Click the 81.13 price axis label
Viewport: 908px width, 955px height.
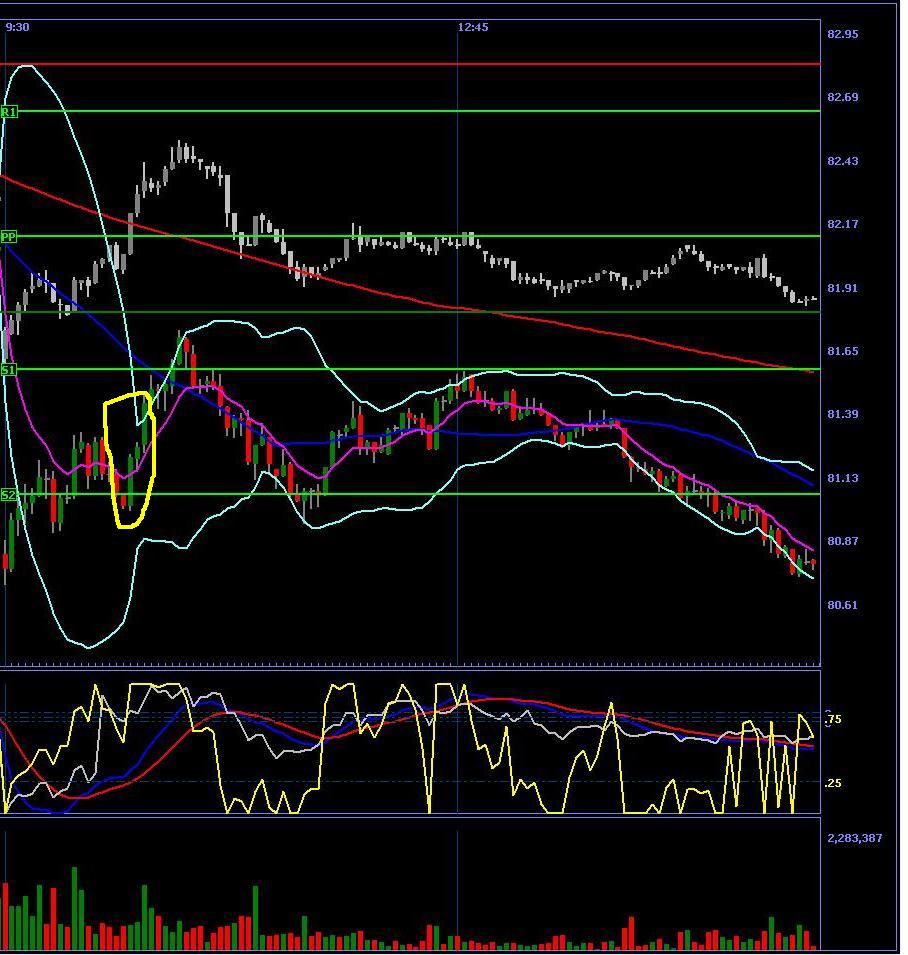[x=843, y=478]
